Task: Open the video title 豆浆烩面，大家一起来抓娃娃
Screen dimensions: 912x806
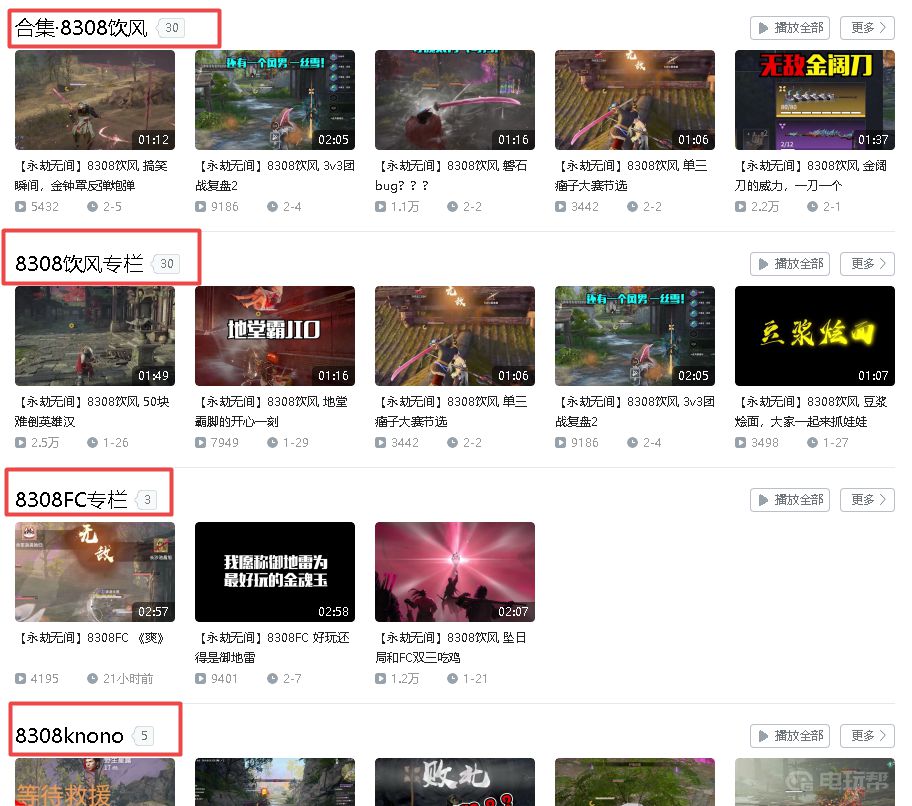Action: pyautogui.click(x=811, y=412)
